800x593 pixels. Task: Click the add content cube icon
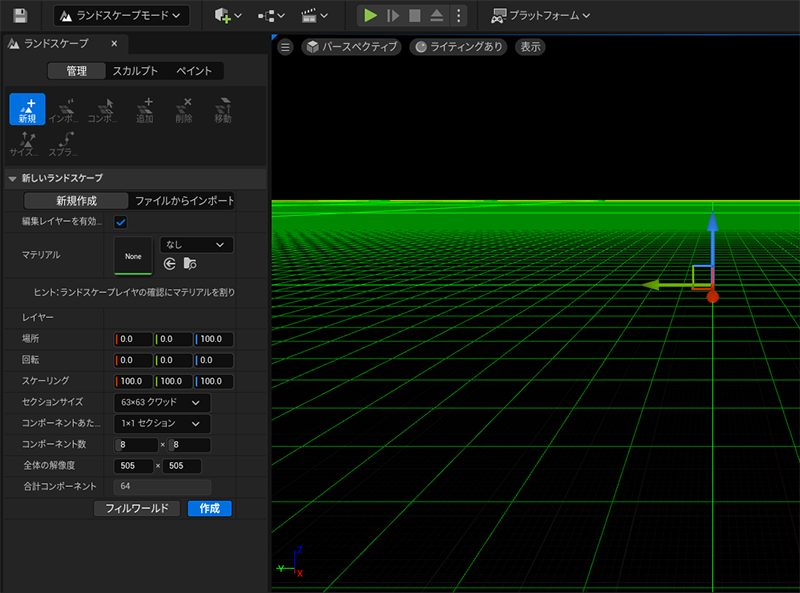[223, 16]
